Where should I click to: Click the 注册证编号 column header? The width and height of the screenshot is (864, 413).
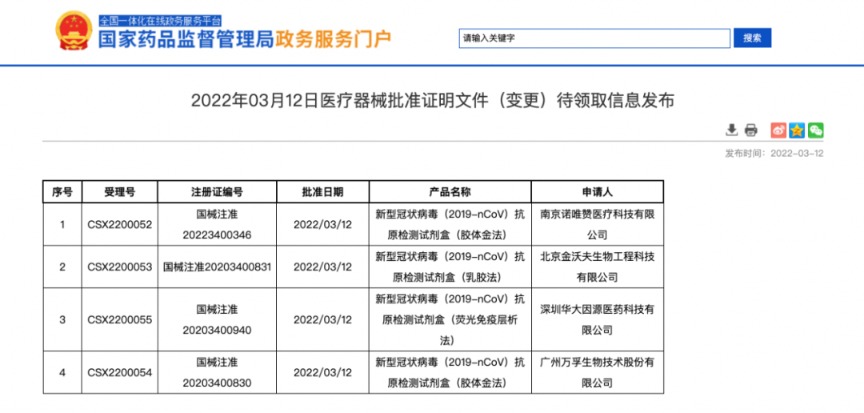tap(217, 192)
